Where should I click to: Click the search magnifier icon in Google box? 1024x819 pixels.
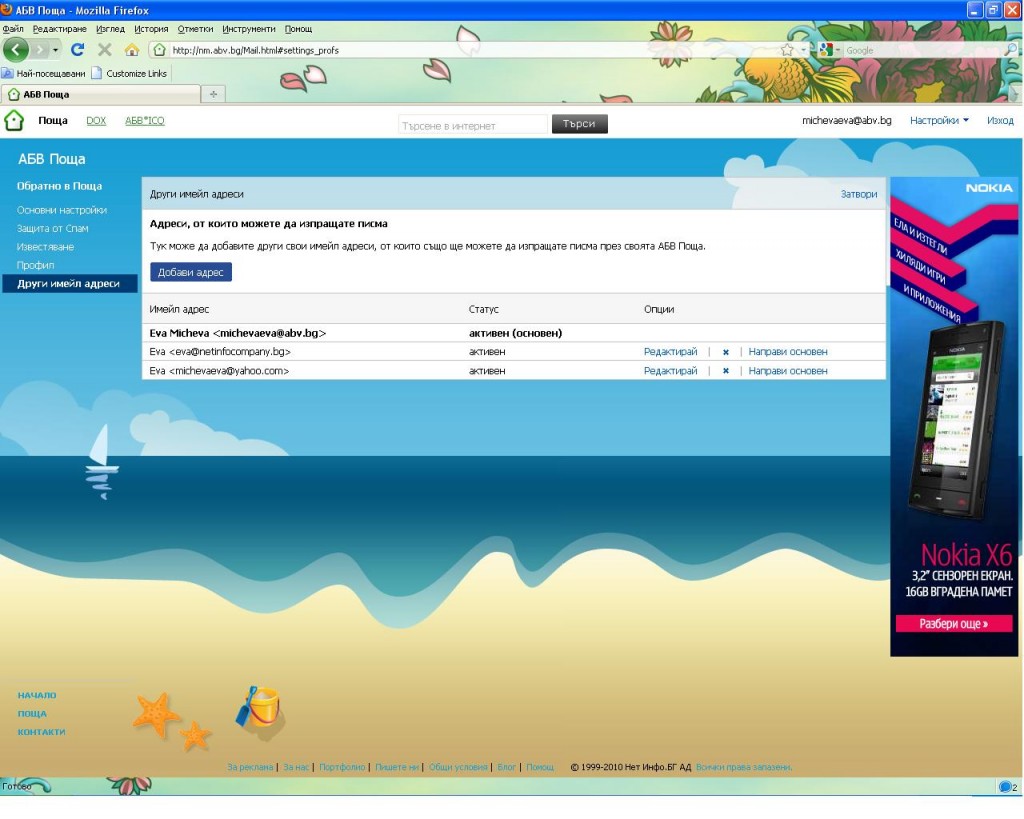[x=1010, y=50]
